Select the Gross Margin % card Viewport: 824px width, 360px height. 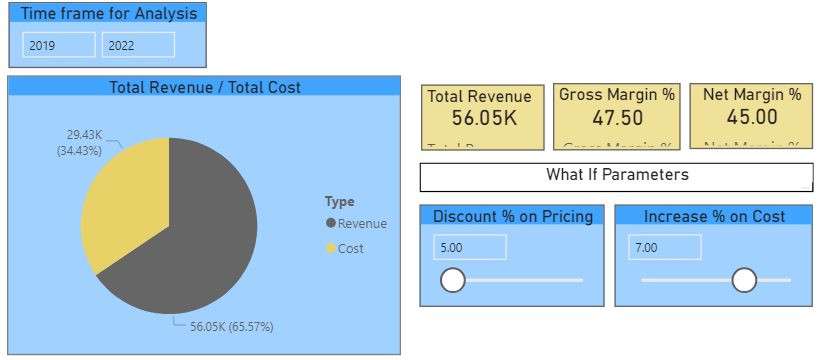[617, 116]
